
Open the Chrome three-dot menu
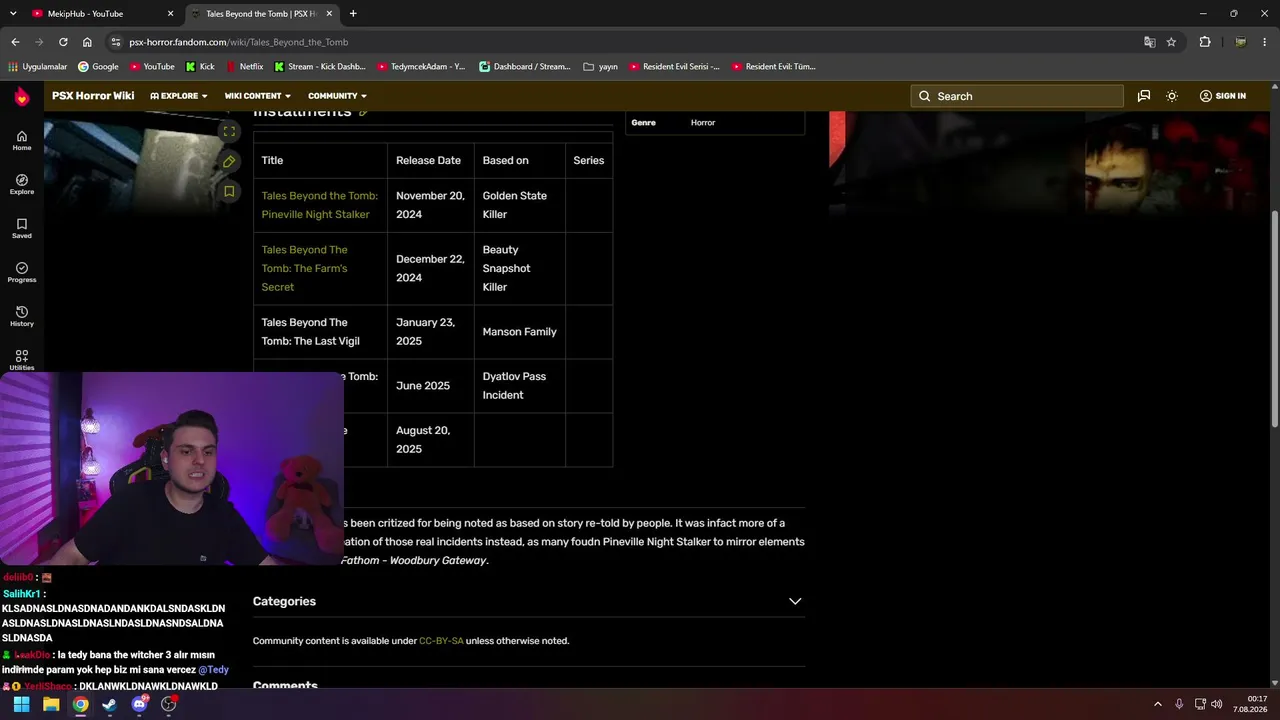tap(1265, 42)
